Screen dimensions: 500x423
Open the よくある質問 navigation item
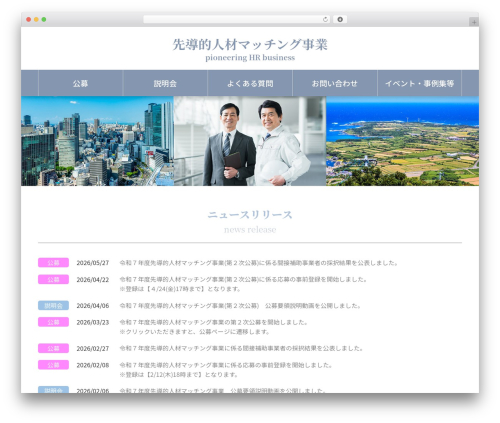pos(250,83)
